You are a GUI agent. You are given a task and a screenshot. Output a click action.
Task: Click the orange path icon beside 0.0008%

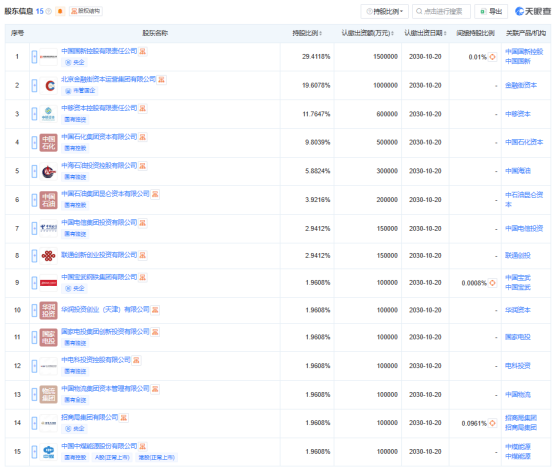492,283
